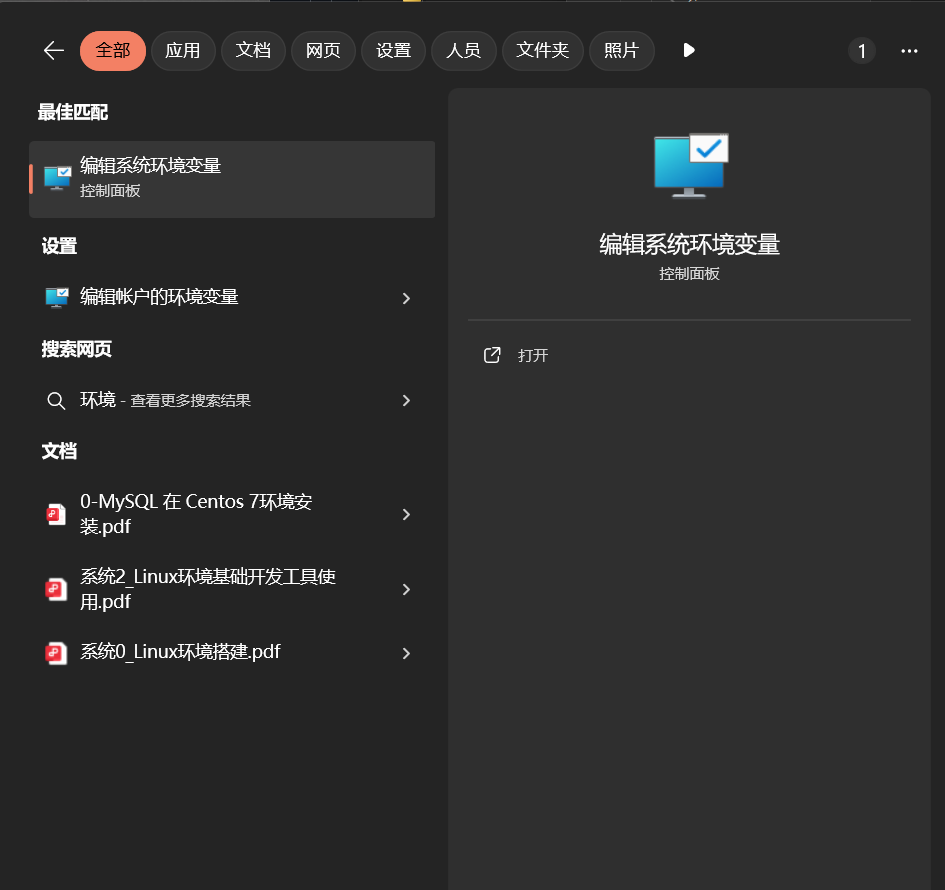
Task: Expand the chevron for 编辑帐户的环境变量
Action: coord(406,298)
